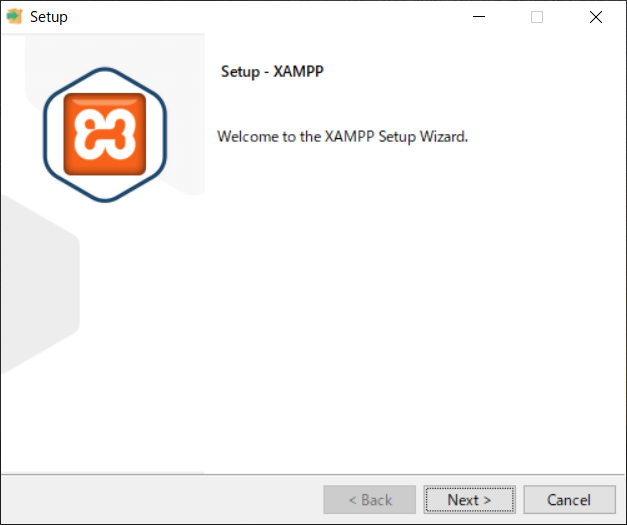Click the large grey hexagon shape on the left
Viewport: 627px width, 525px height.
(38, 284)
